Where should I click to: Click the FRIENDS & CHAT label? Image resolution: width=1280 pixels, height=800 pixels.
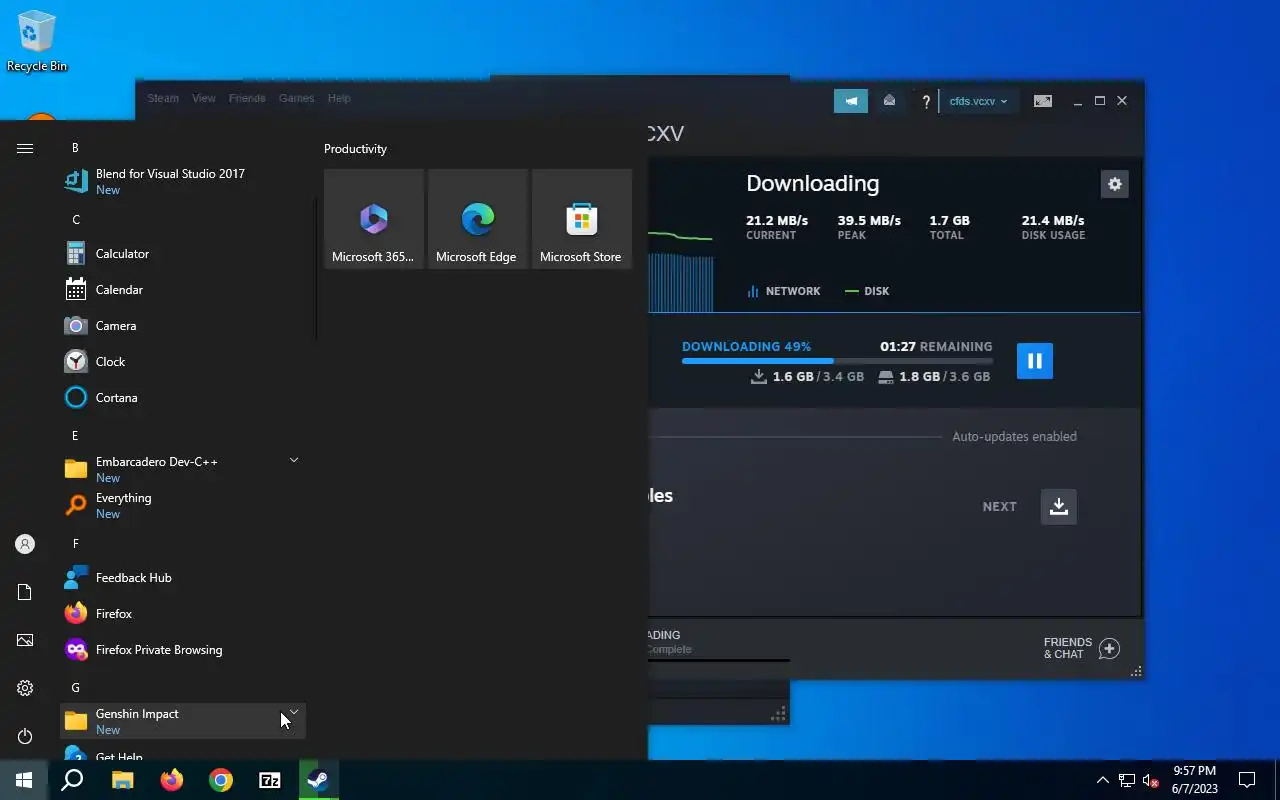point(1067,648)
